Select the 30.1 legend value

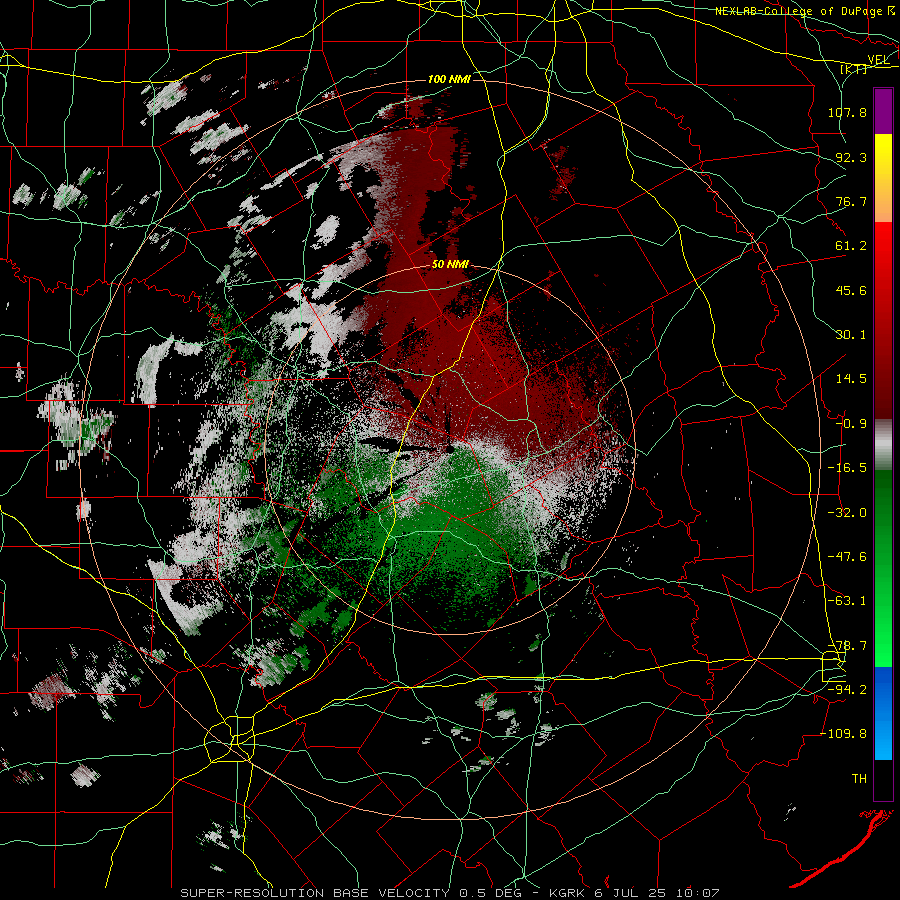[x=851, y=334]
